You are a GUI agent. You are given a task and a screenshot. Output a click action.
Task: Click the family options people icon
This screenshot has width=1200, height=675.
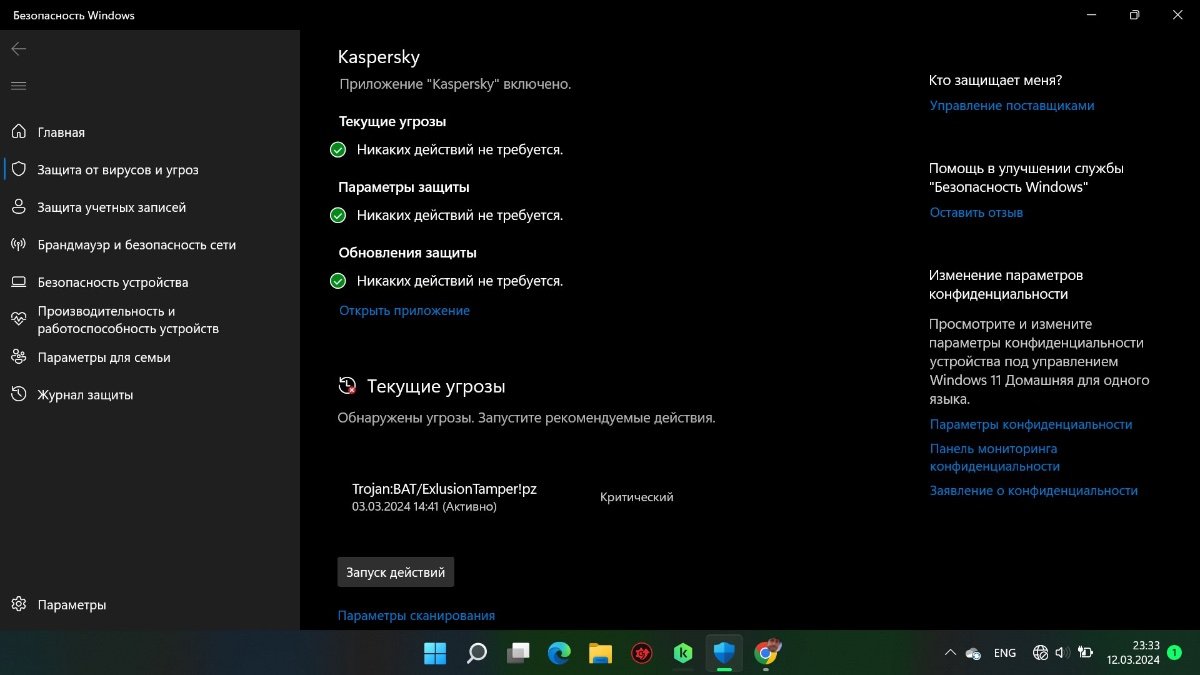(18, 357)
